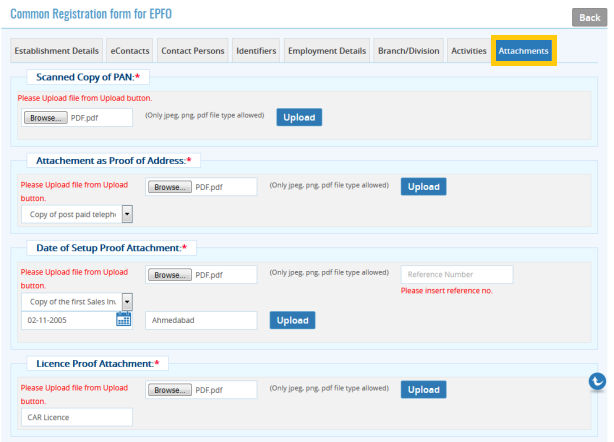Image resolution: width=614 pixels, height=442 pixels.
Task: Upload the proof of address attachment
Action: pos(423,187)
